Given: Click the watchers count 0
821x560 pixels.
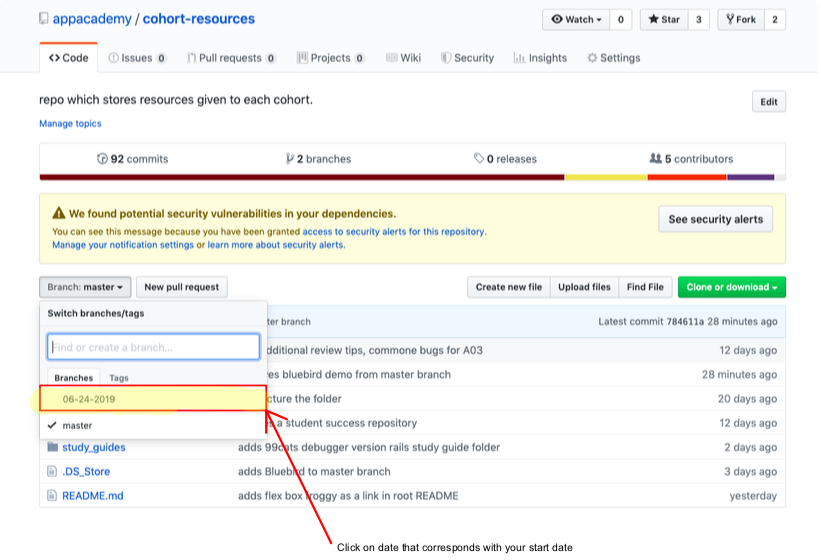Looking at the screenshot, I should pos(620,19).
